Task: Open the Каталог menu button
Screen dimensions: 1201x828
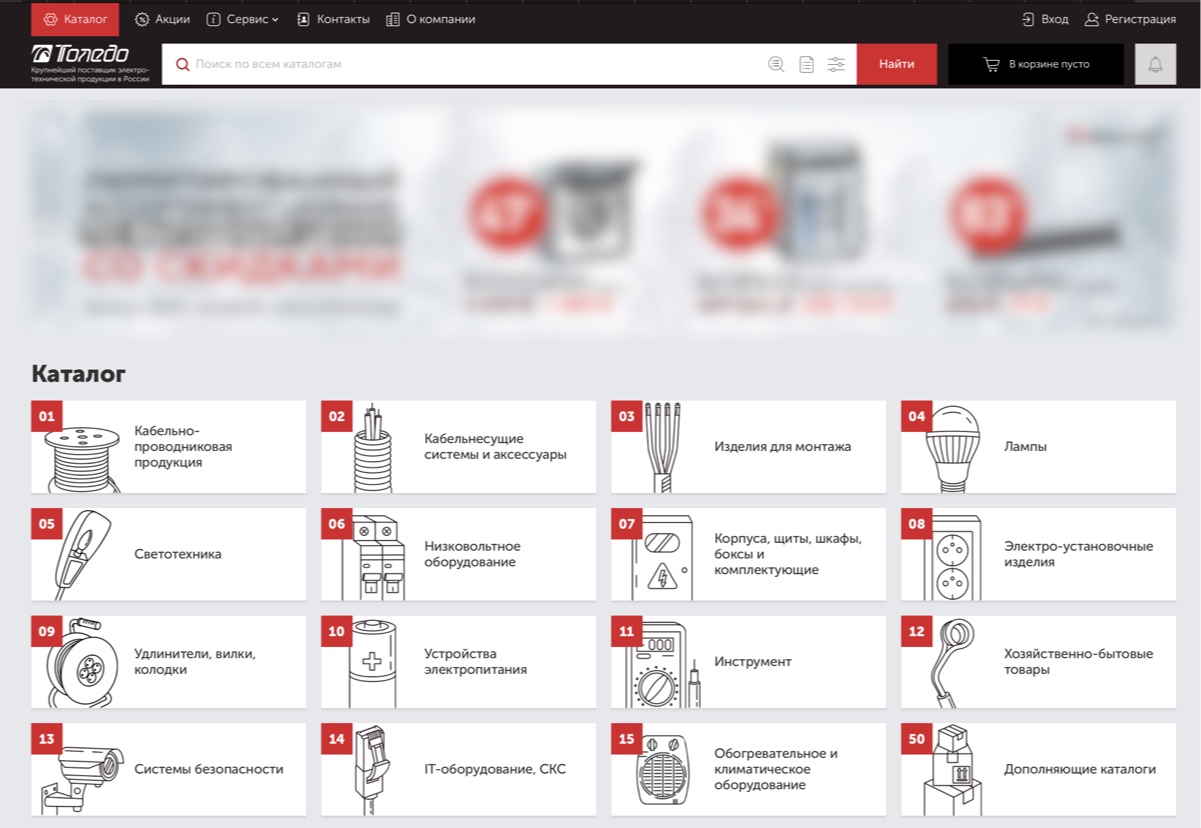Action: 75,19
